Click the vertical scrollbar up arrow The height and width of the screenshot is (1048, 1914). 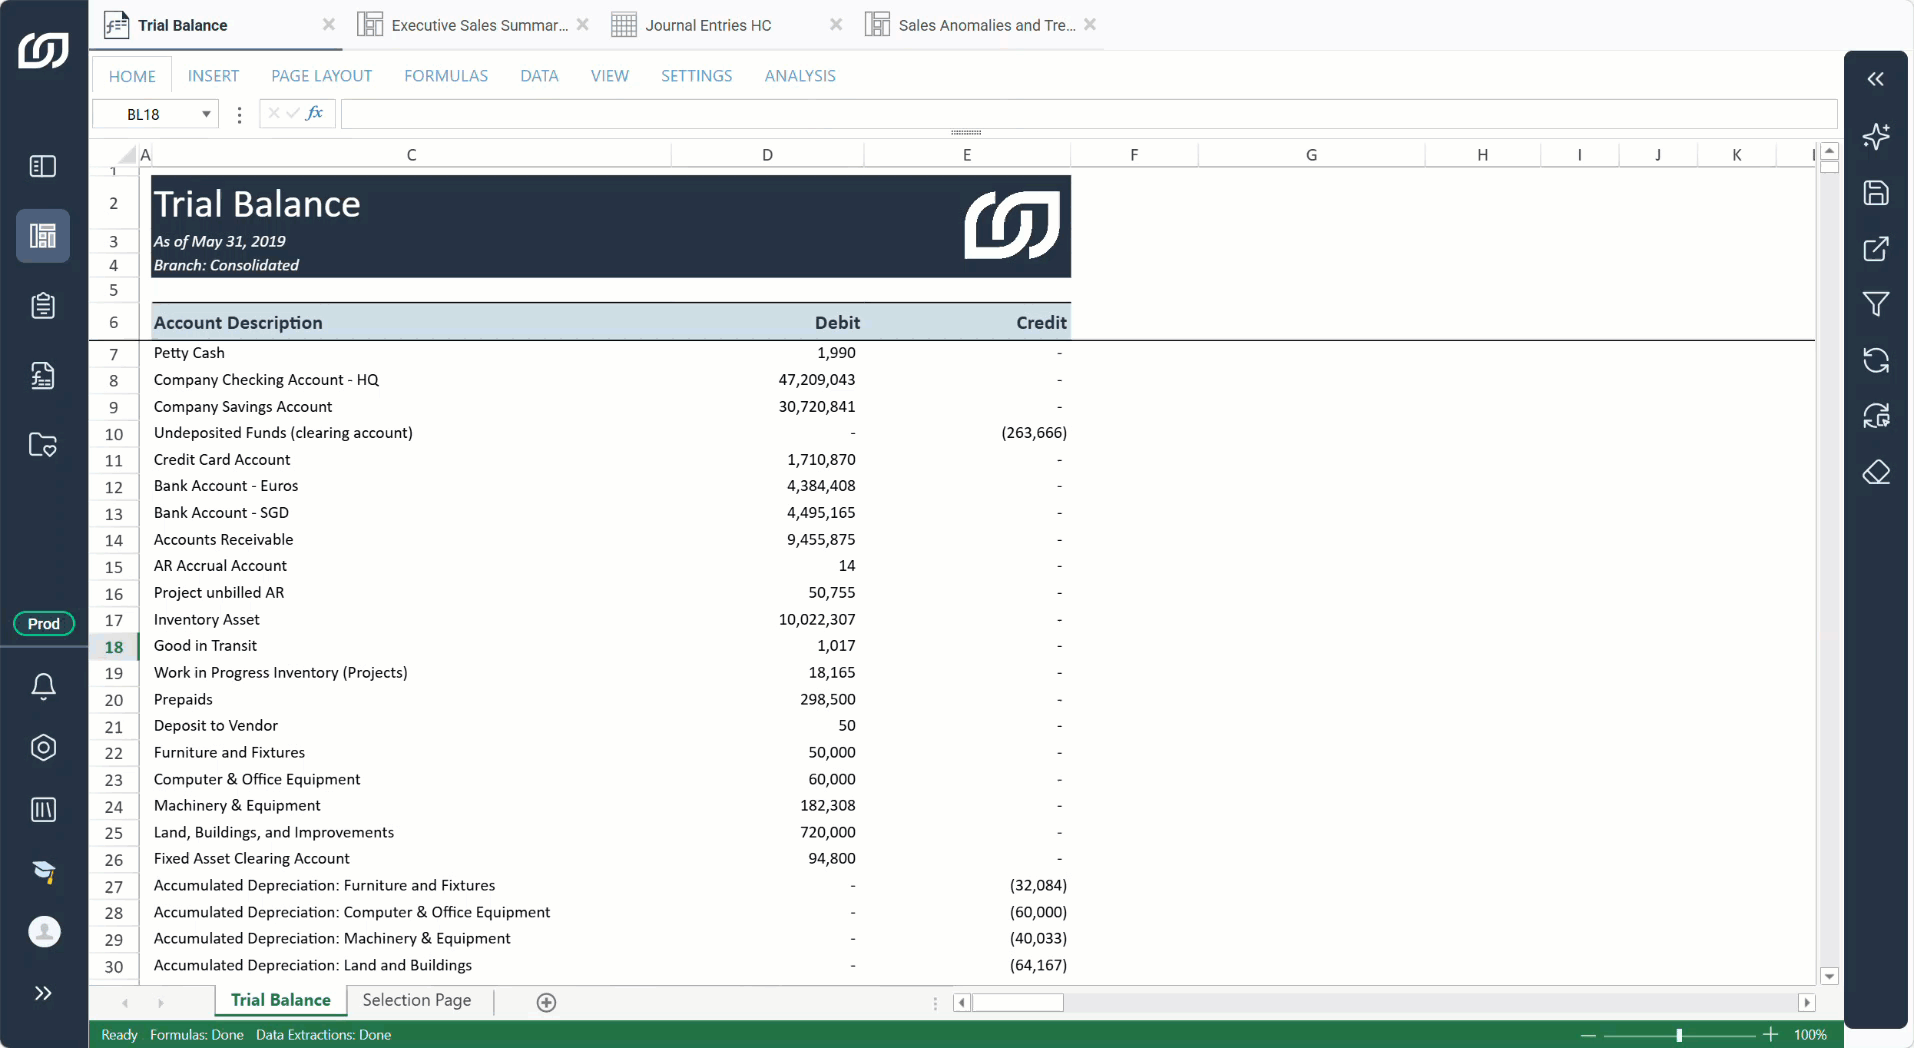[x=1829, y=151]
